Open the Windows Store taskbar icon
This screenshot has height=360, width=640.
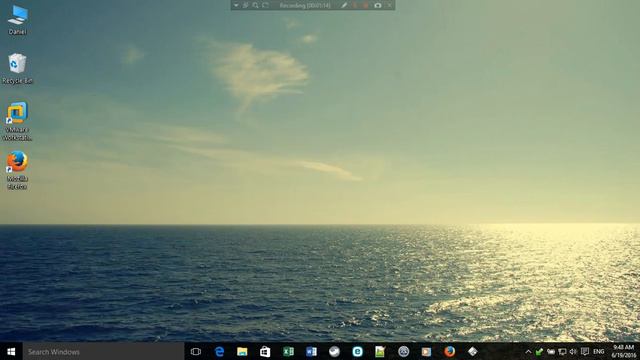(x=265, y=351)
